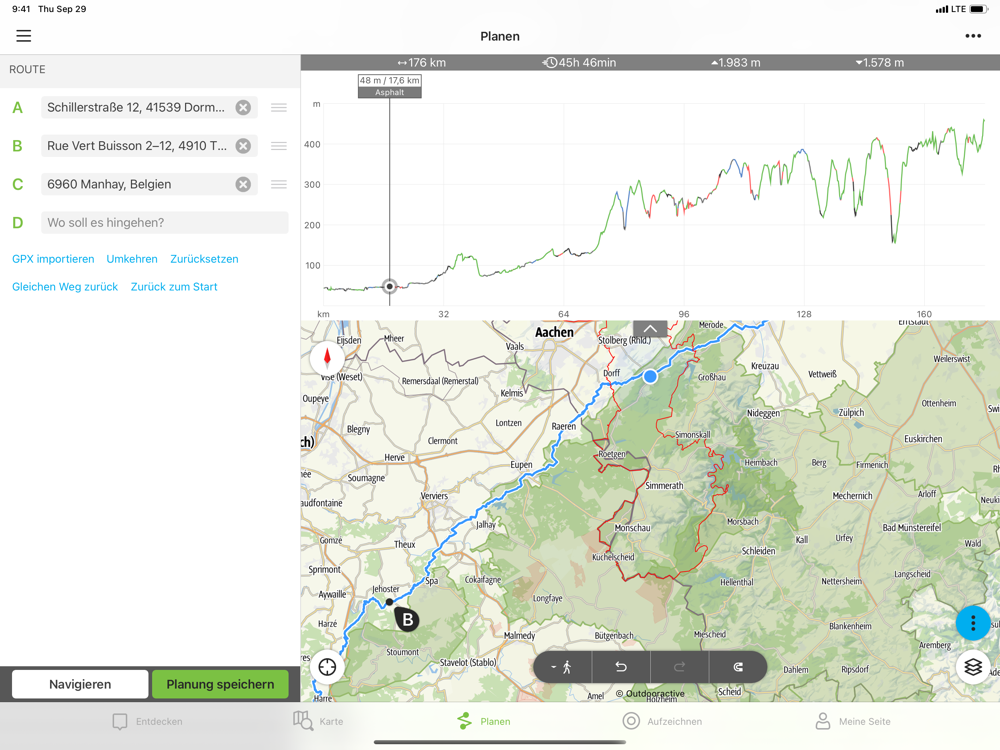Screen dimensions: 1000x750
Task: Click GPX importieren link
Action: [53, 259]
